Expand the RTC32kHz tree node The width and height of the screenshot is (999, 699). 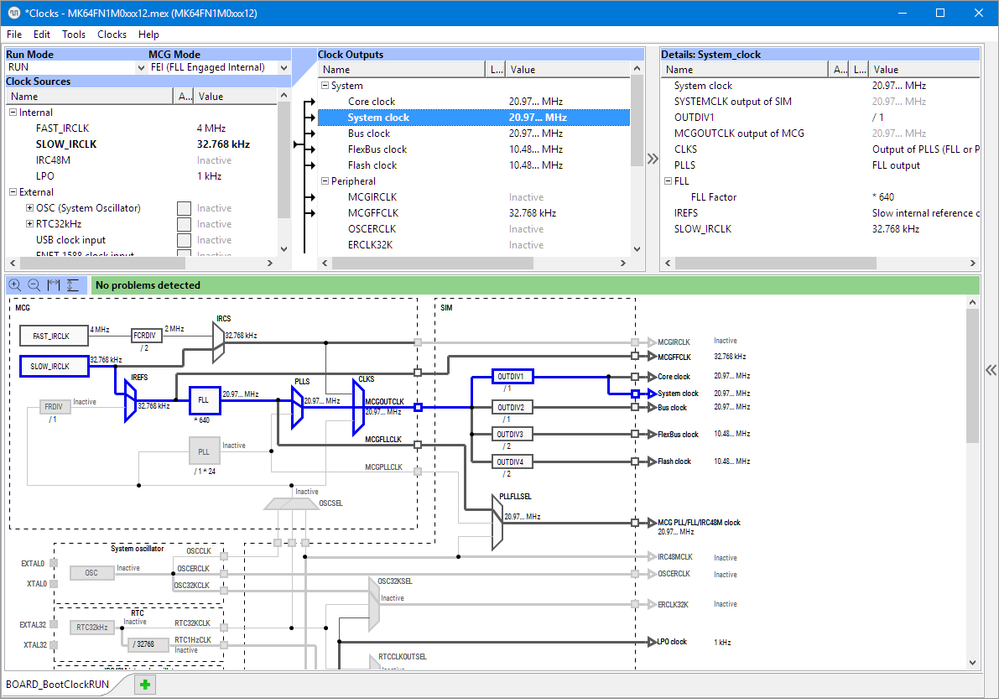coord(29,224)
